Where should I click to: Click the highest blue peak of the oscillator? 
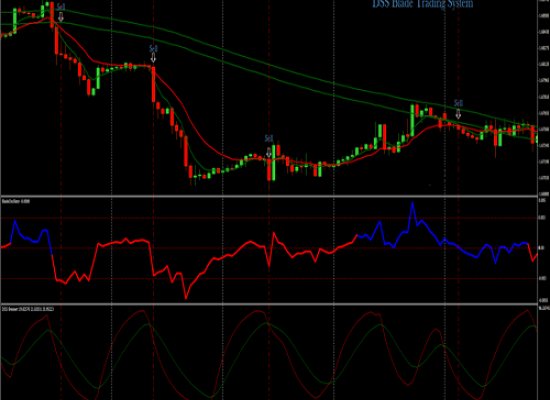412,203
